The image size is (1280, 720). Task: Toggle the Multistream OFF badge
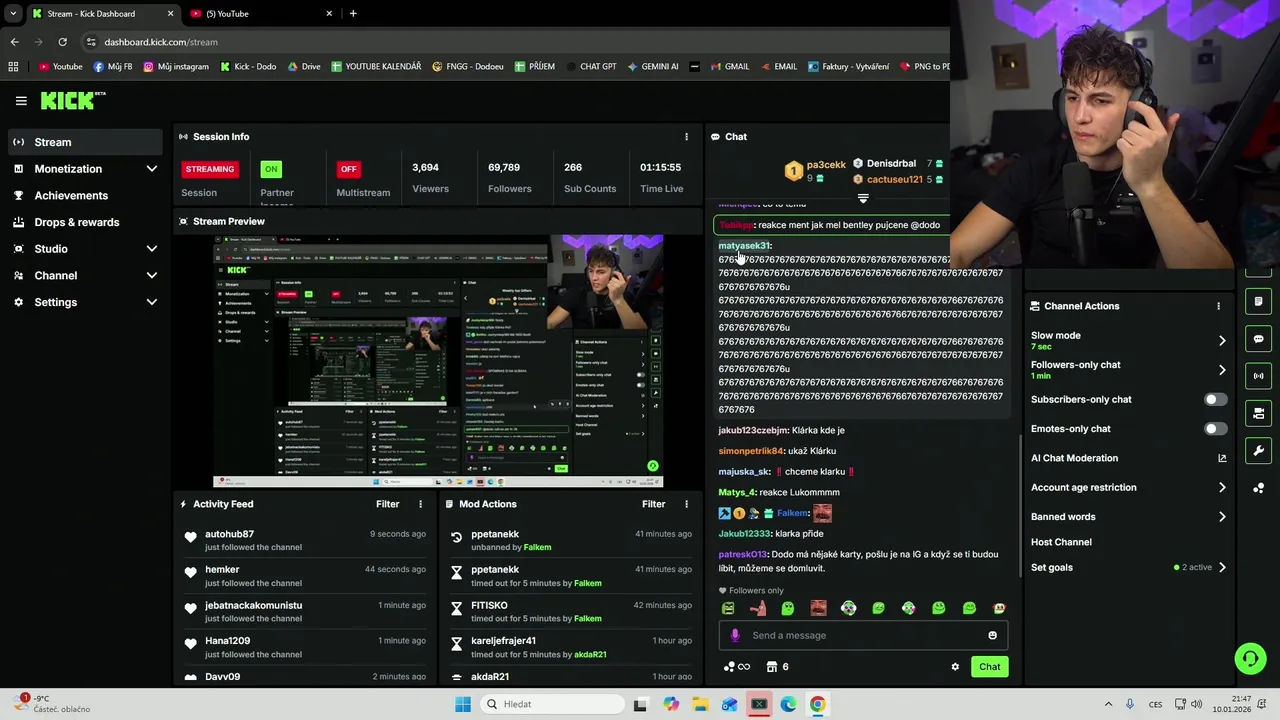tap(348, 169)
